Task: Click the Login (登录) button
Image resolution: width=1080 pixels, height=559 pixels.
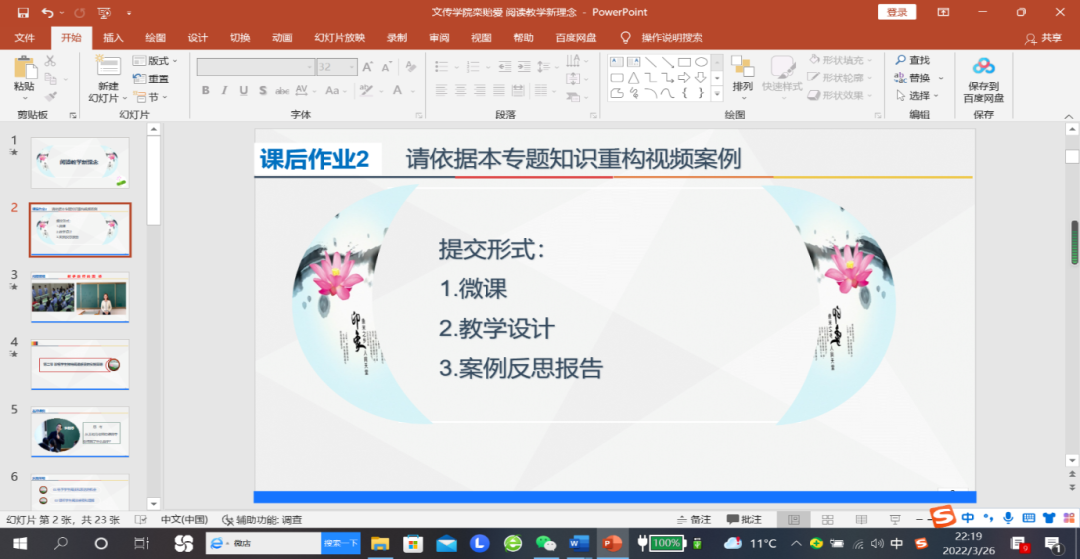Action: coord(896,12)
